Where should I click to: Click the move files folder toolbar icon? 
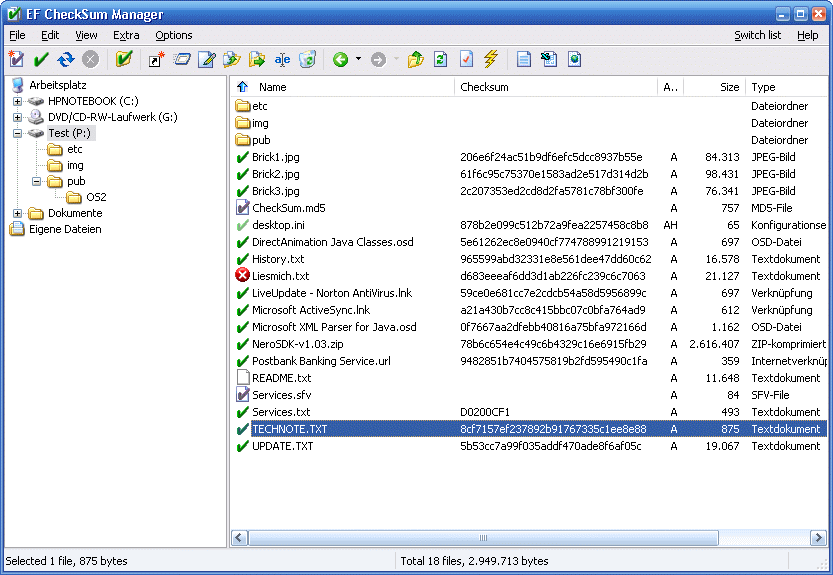tap(257, 59)
